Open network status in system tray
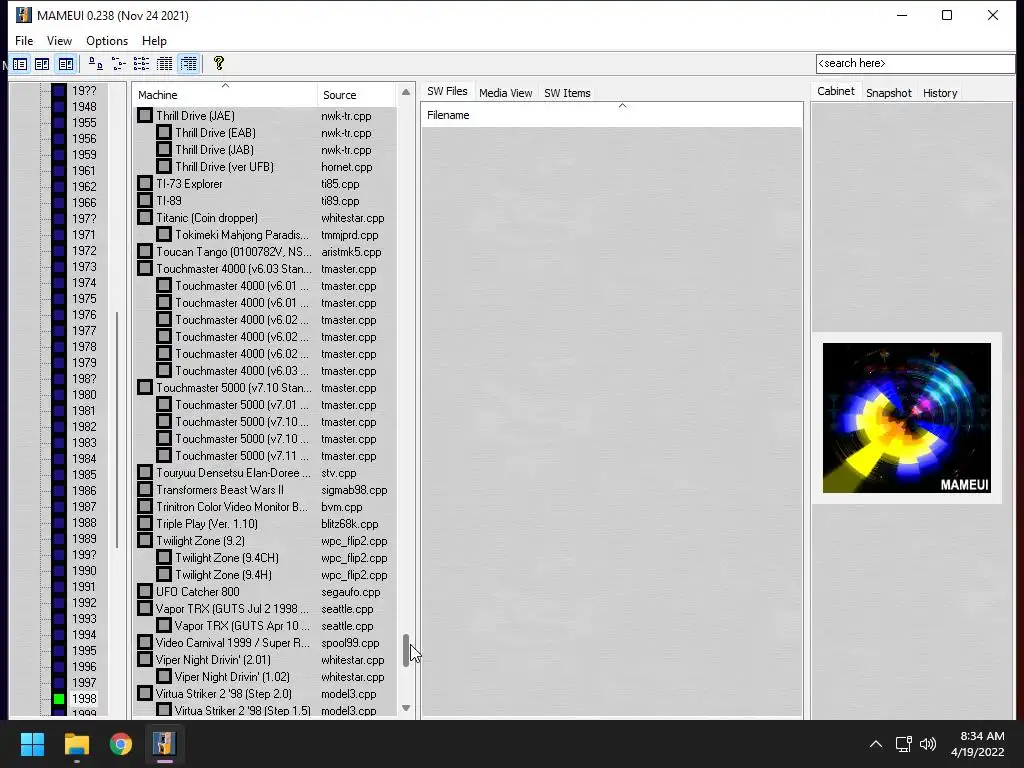The height and width of the screenshot is (768, 1024). pyautogui.click(x=903, y=744)
